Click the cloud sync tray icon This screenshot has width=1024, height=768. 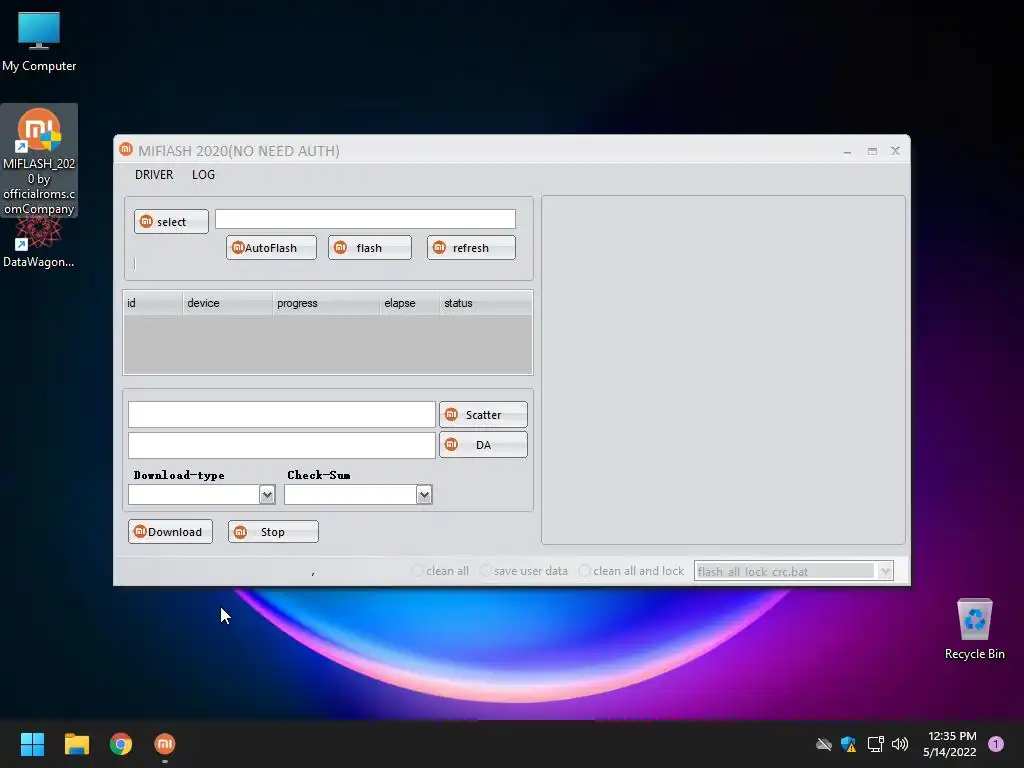coord(824,744)
